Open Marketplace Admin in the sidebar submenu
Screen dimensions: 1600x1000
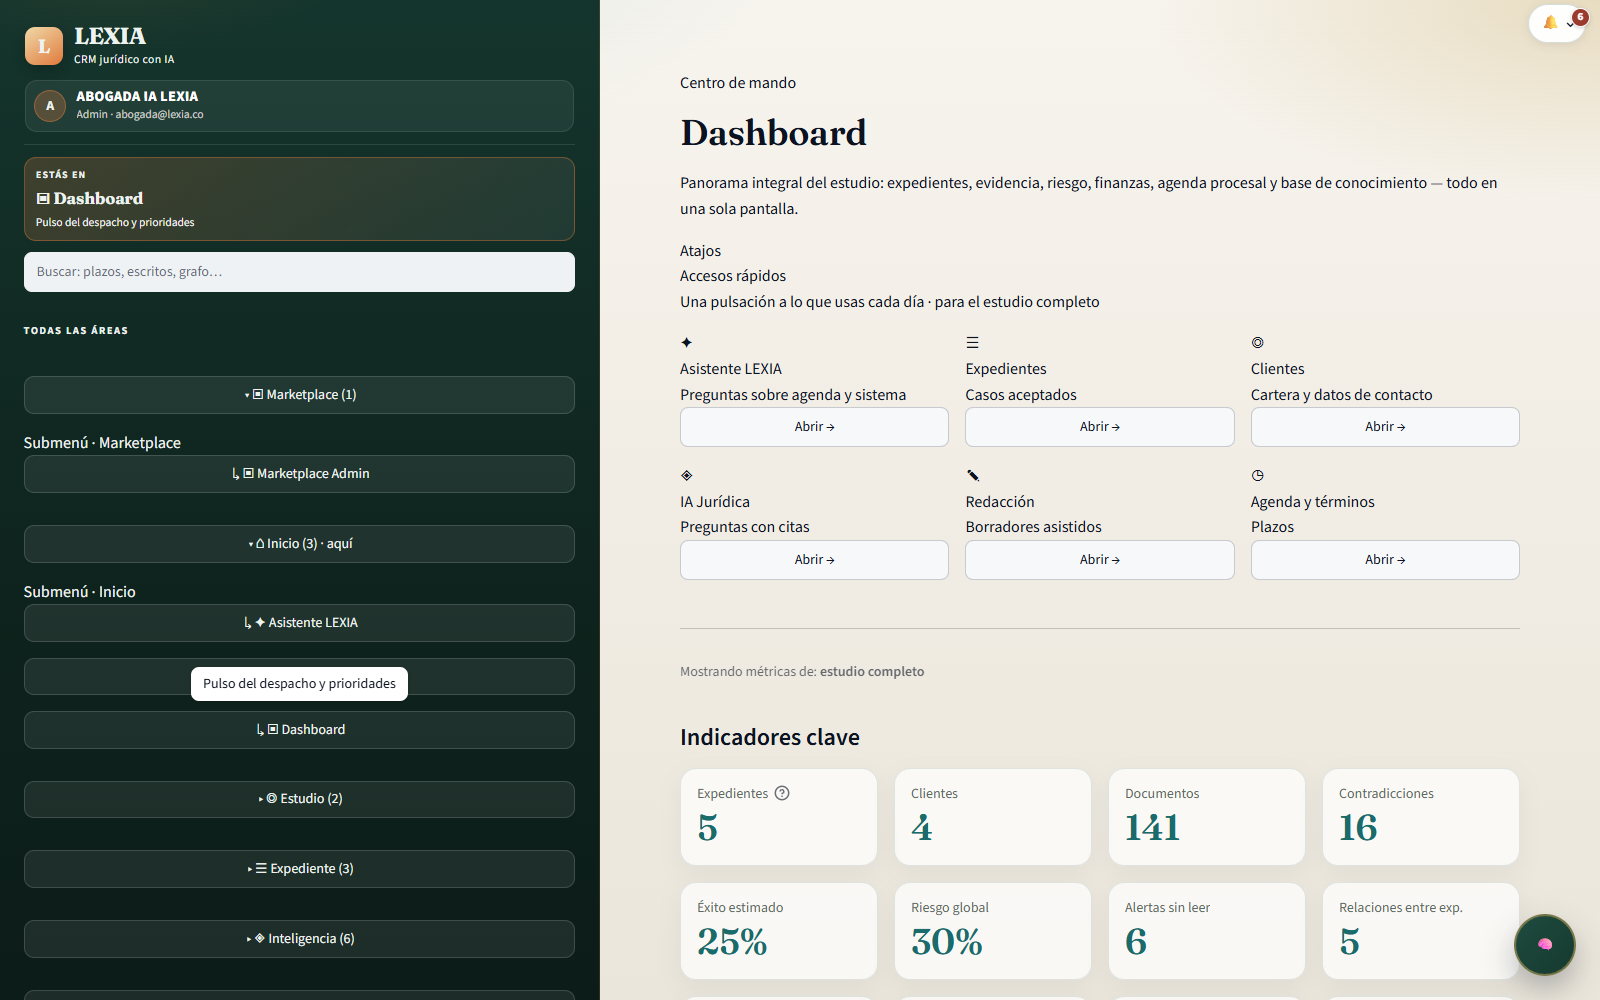pos(299,474)
